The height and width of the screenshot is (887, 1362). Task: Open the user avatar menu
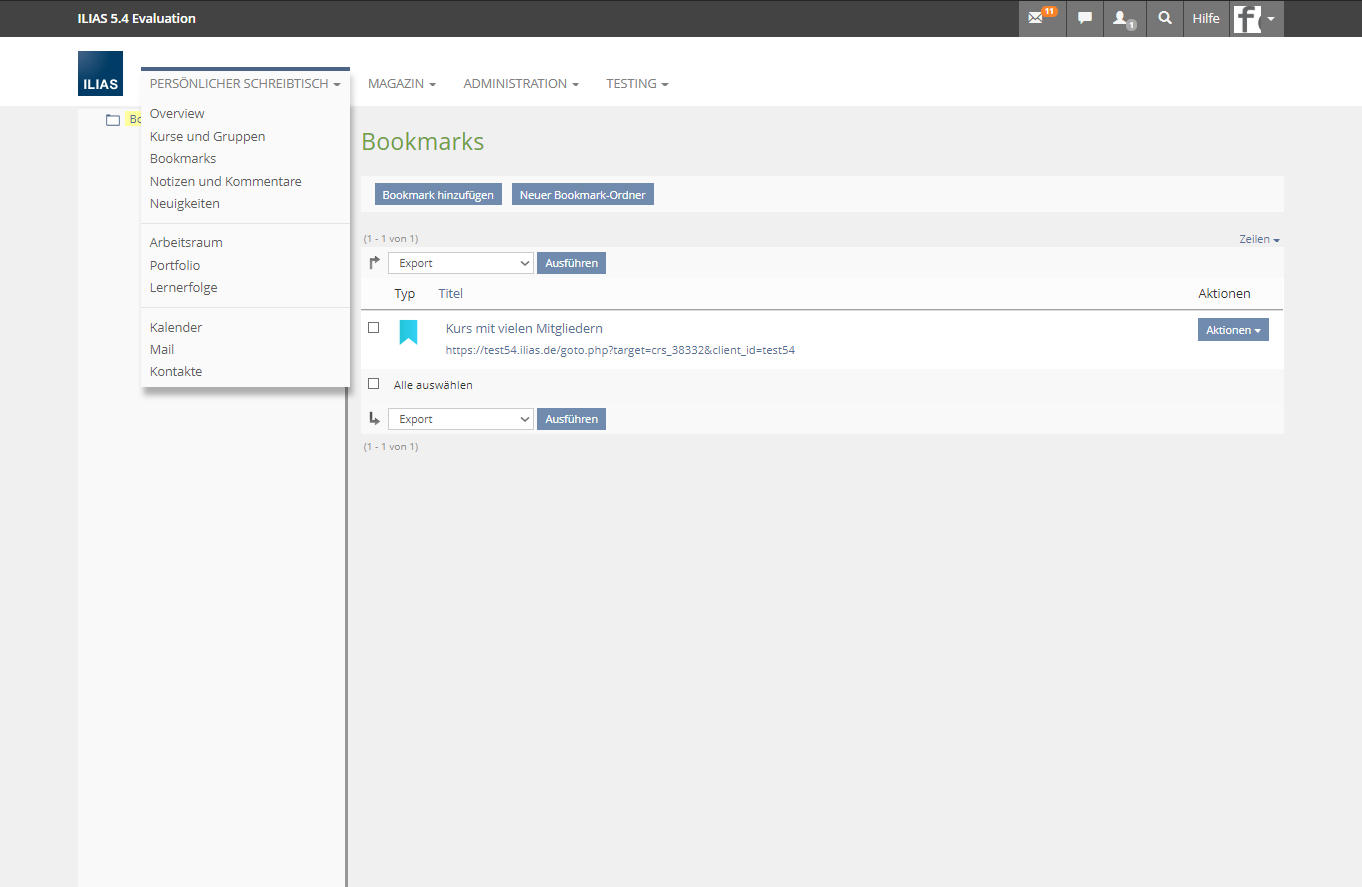point(1256,18)
